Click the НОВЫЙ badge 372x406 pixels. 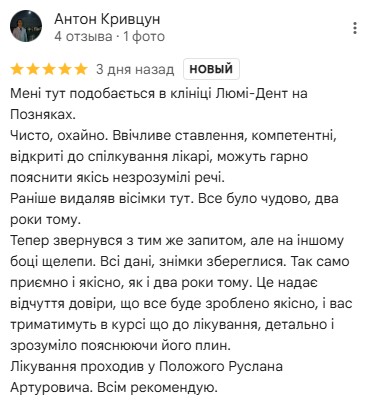[211, 69]
